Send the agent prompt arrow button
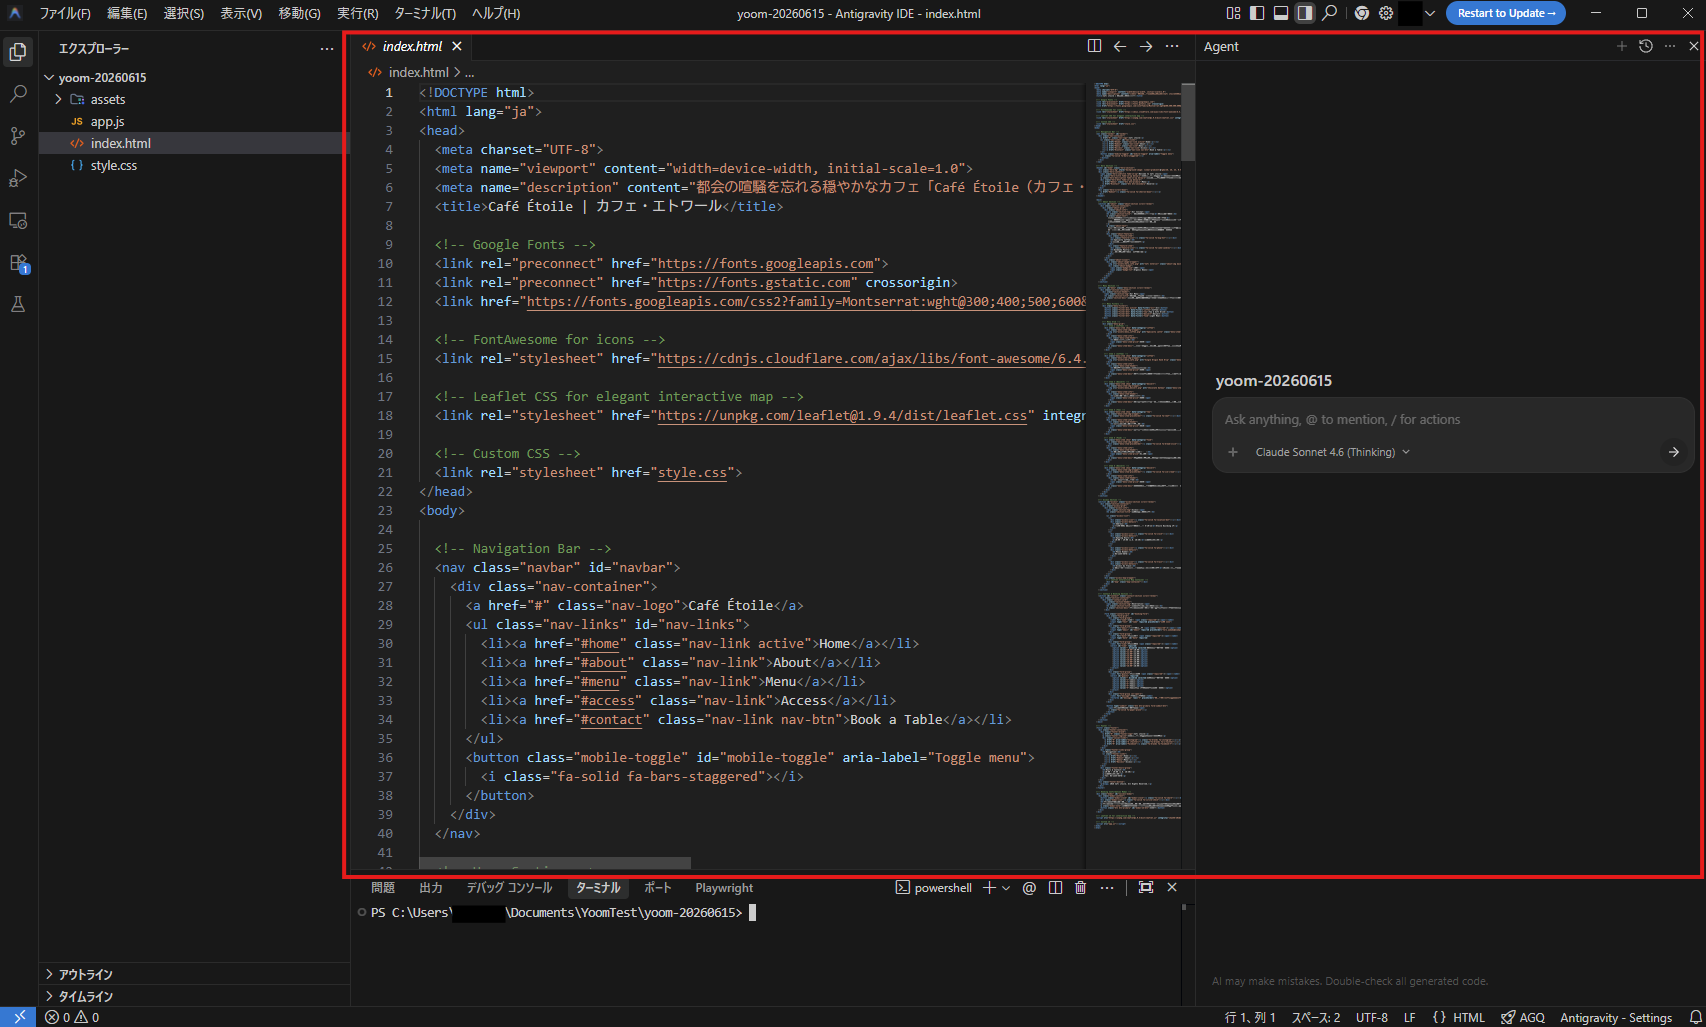Viewport: 1706px width, 1027px height. coord(1673,452)
